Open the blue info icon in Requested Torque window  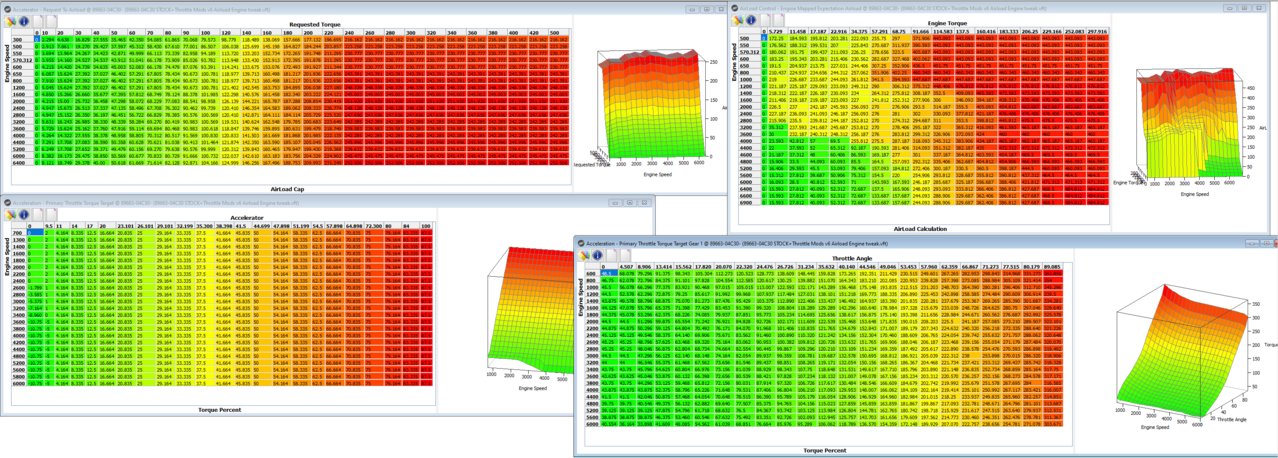pyautogui.click(x=24, y=21)
